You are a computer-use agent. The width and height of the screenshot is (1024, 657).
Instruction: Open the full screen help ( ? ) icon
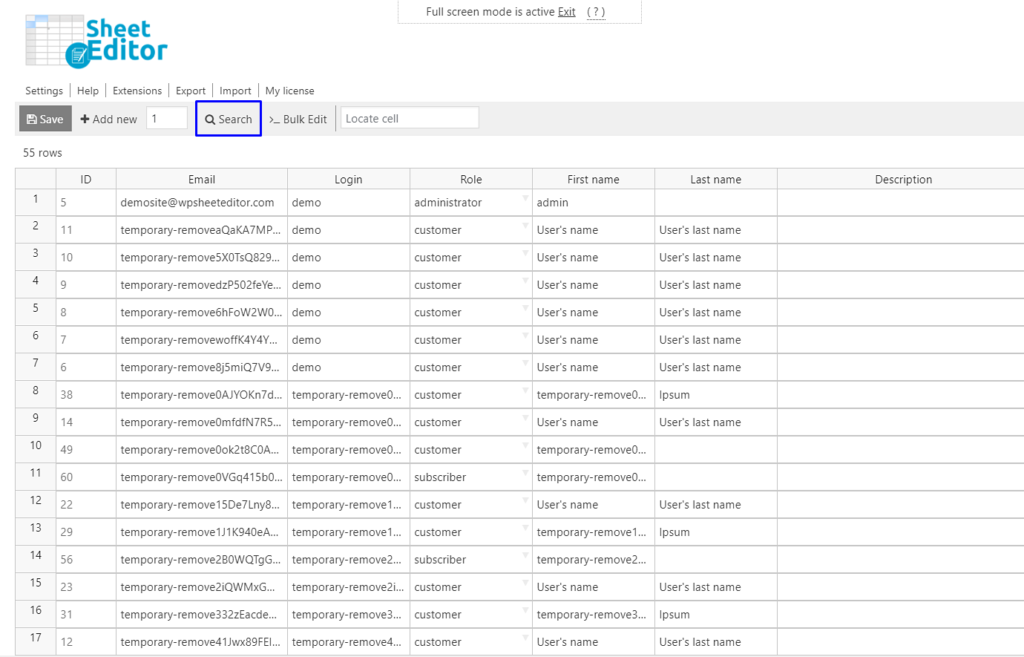(x=598, y=11)
